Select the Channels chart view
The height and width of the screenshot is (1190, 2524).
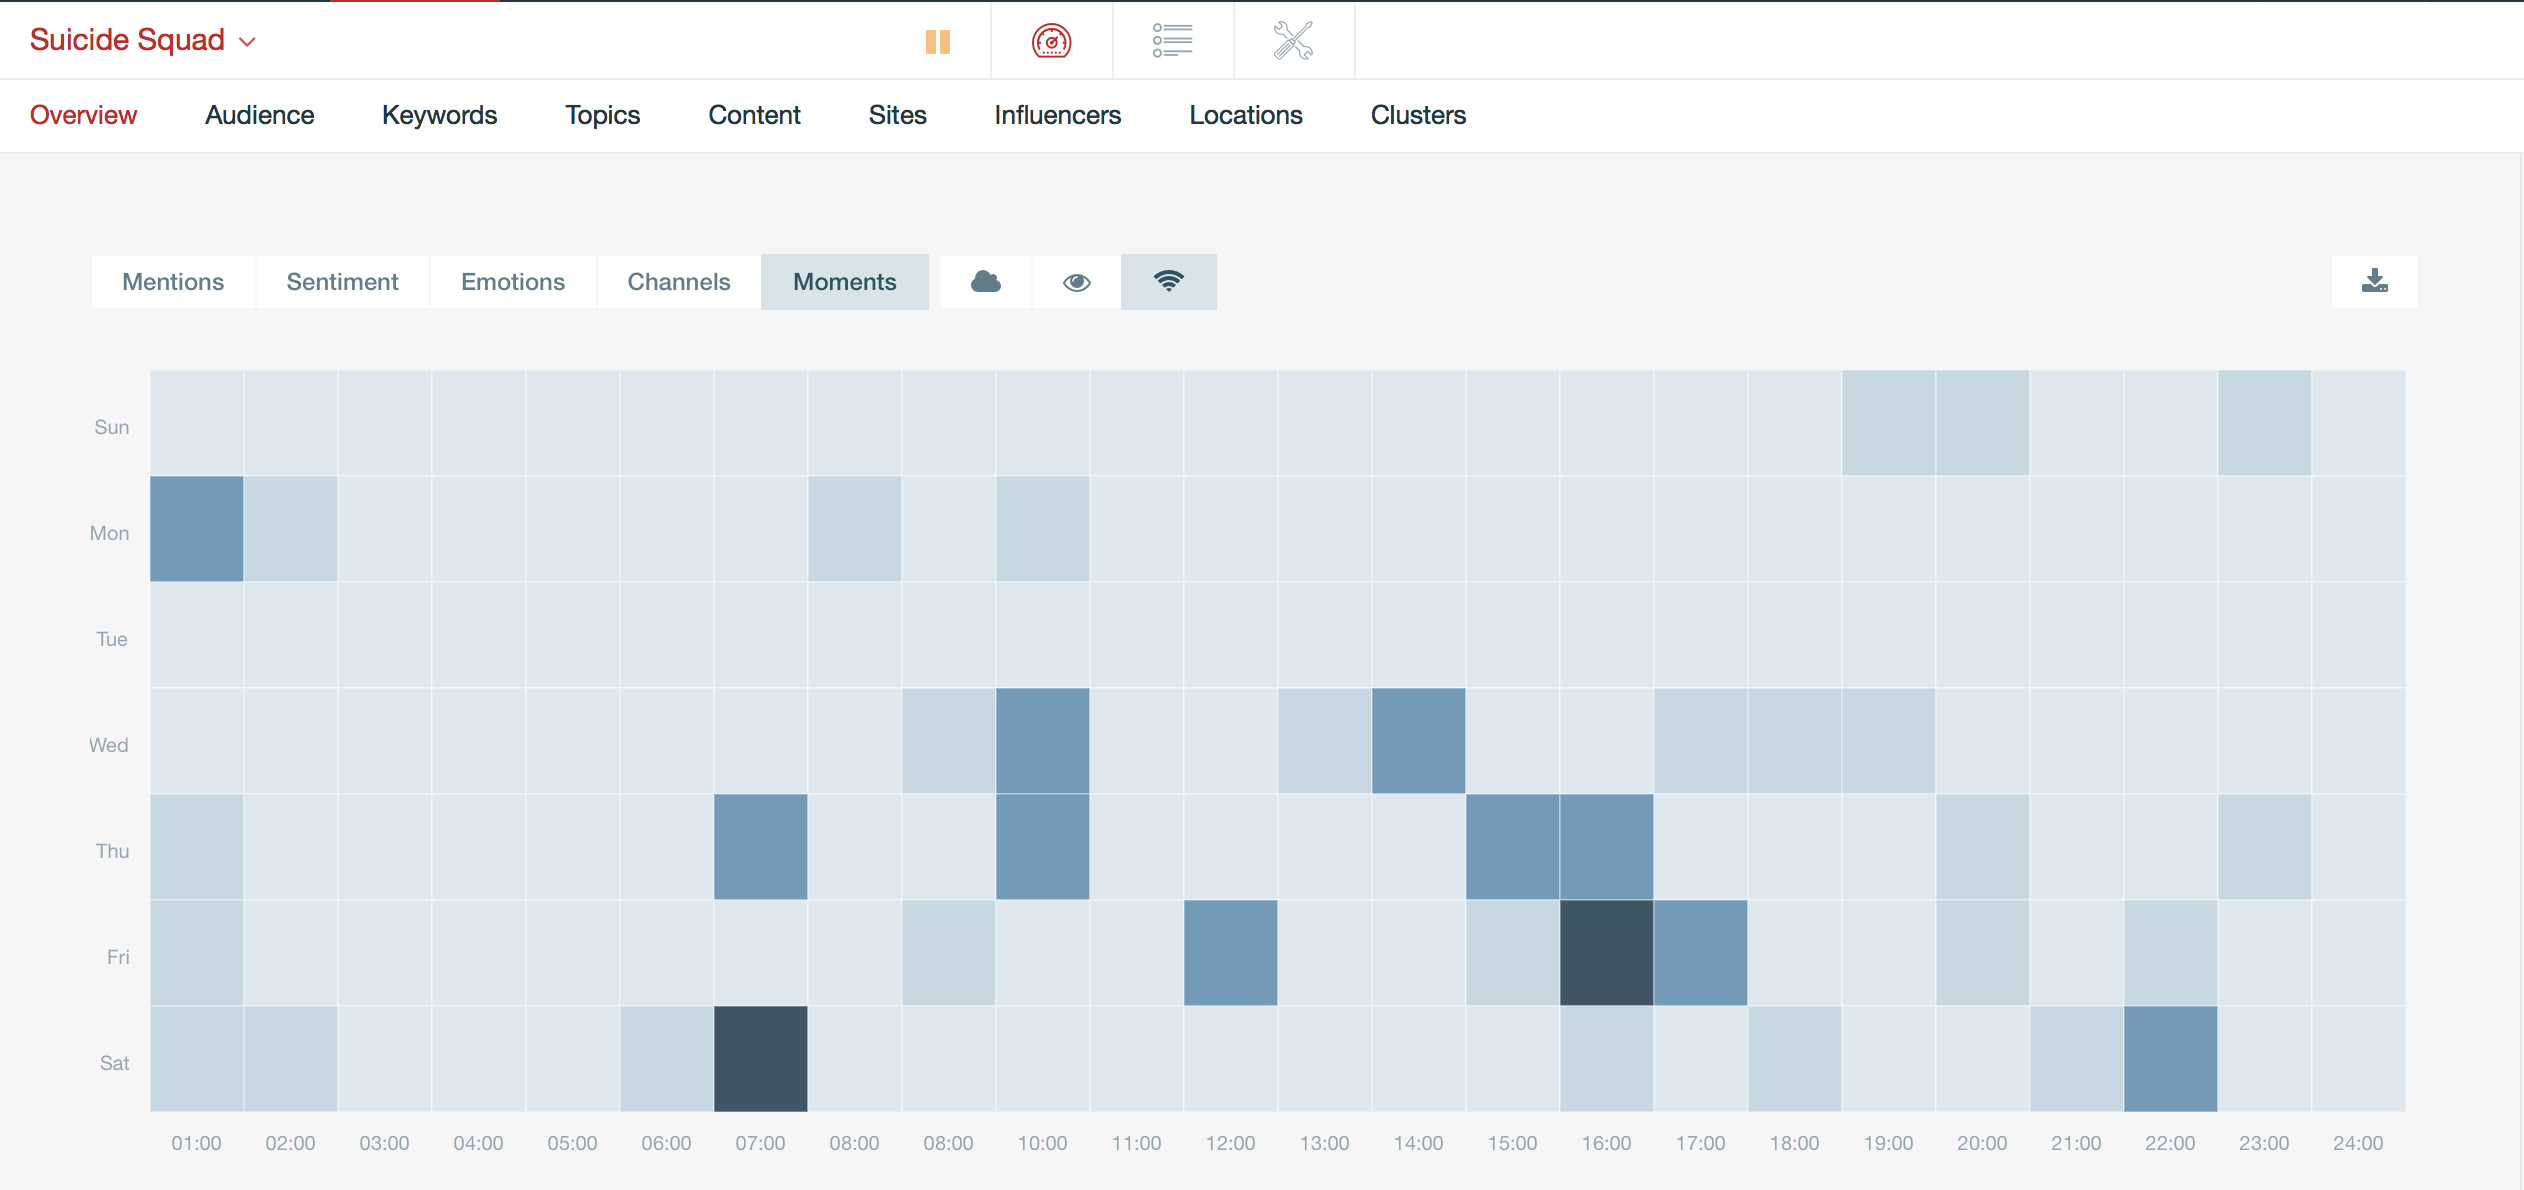pyautogui.click(x=679, y=282)
